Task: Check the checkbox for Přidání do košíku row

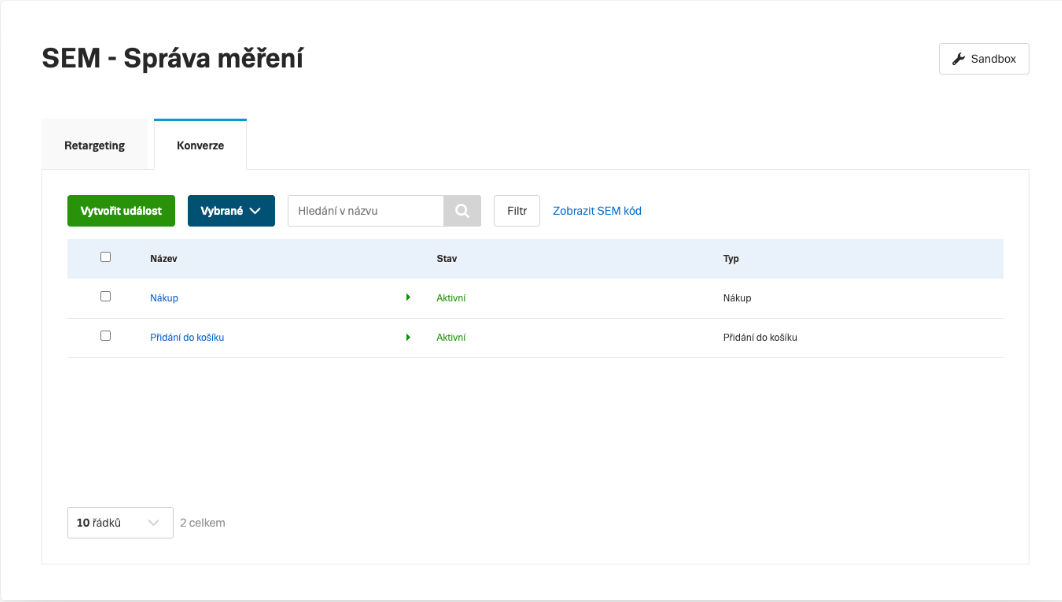Action: [x=106, y=336]
